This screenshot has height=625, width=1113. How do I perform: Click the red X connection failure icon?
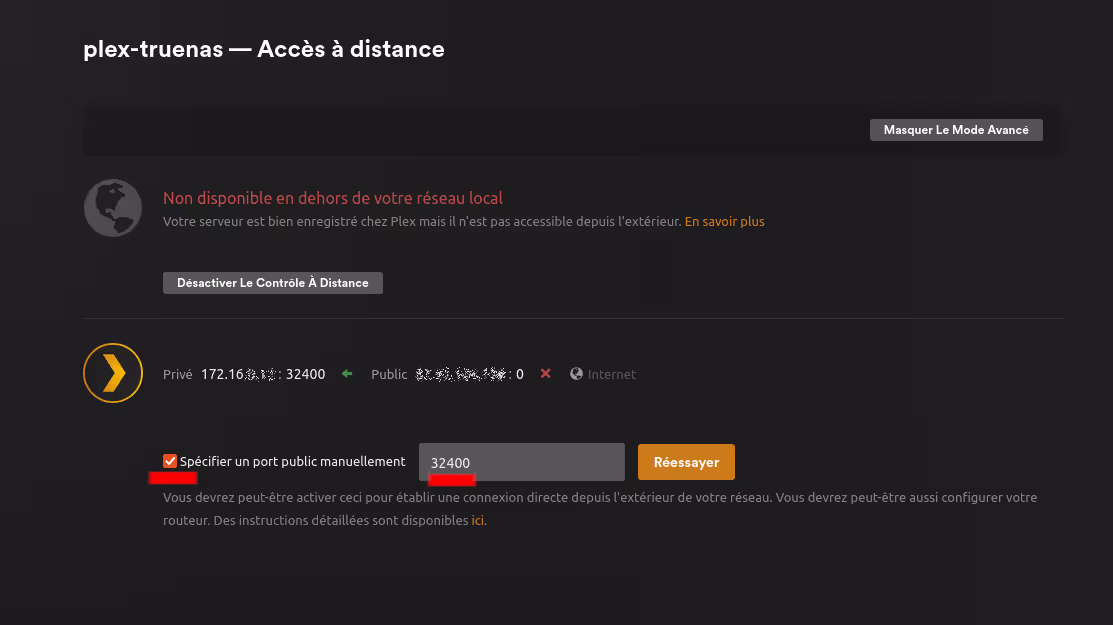pyautogui.click(x=545, y=374)
